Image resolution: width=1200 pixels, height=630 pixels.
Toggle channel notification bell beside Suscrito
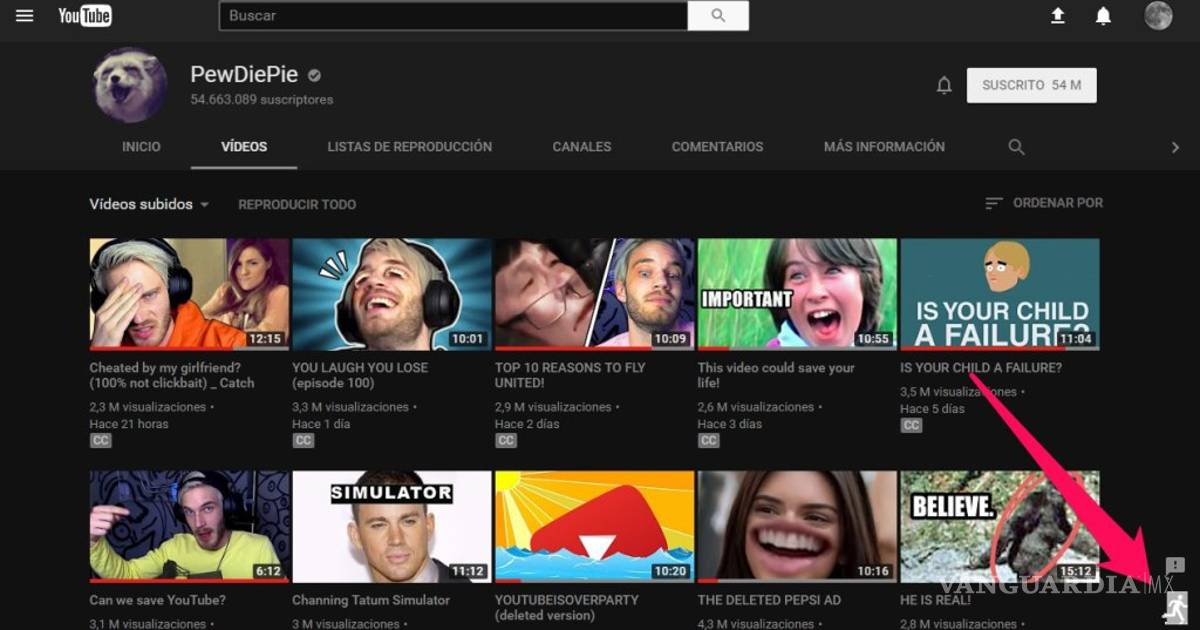click(x=944, y=86)
